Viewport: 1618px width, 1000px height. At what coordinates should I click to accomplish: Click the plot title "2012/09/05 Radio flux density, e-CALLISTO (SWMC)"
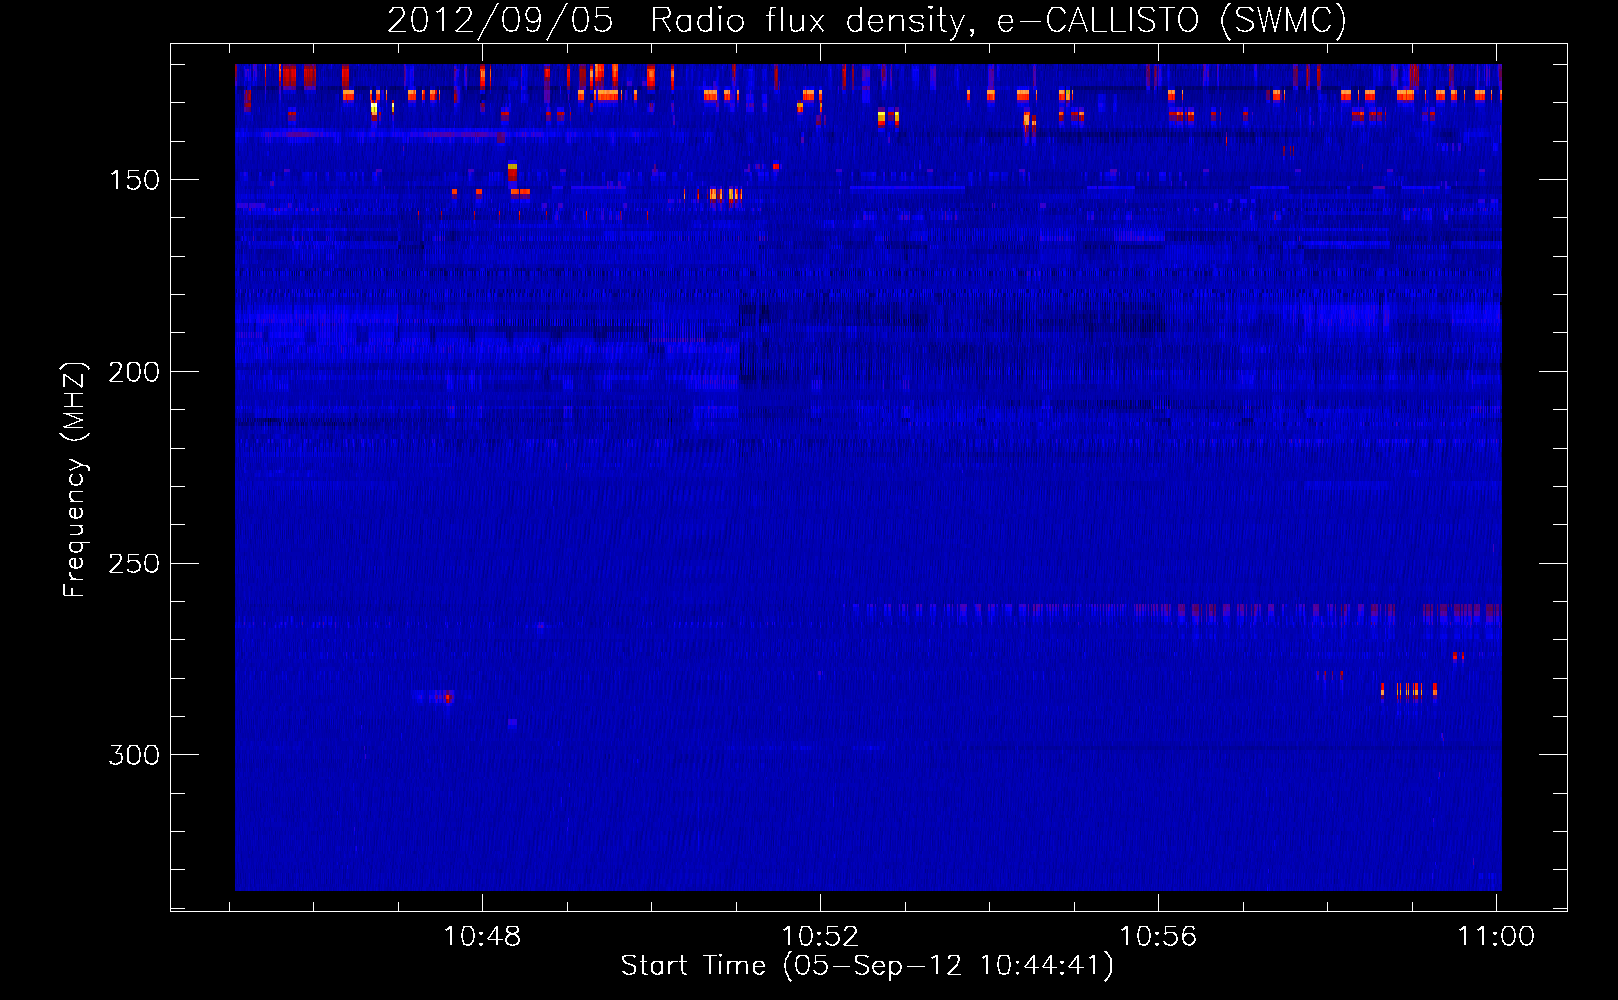click(x=867, y=20)
